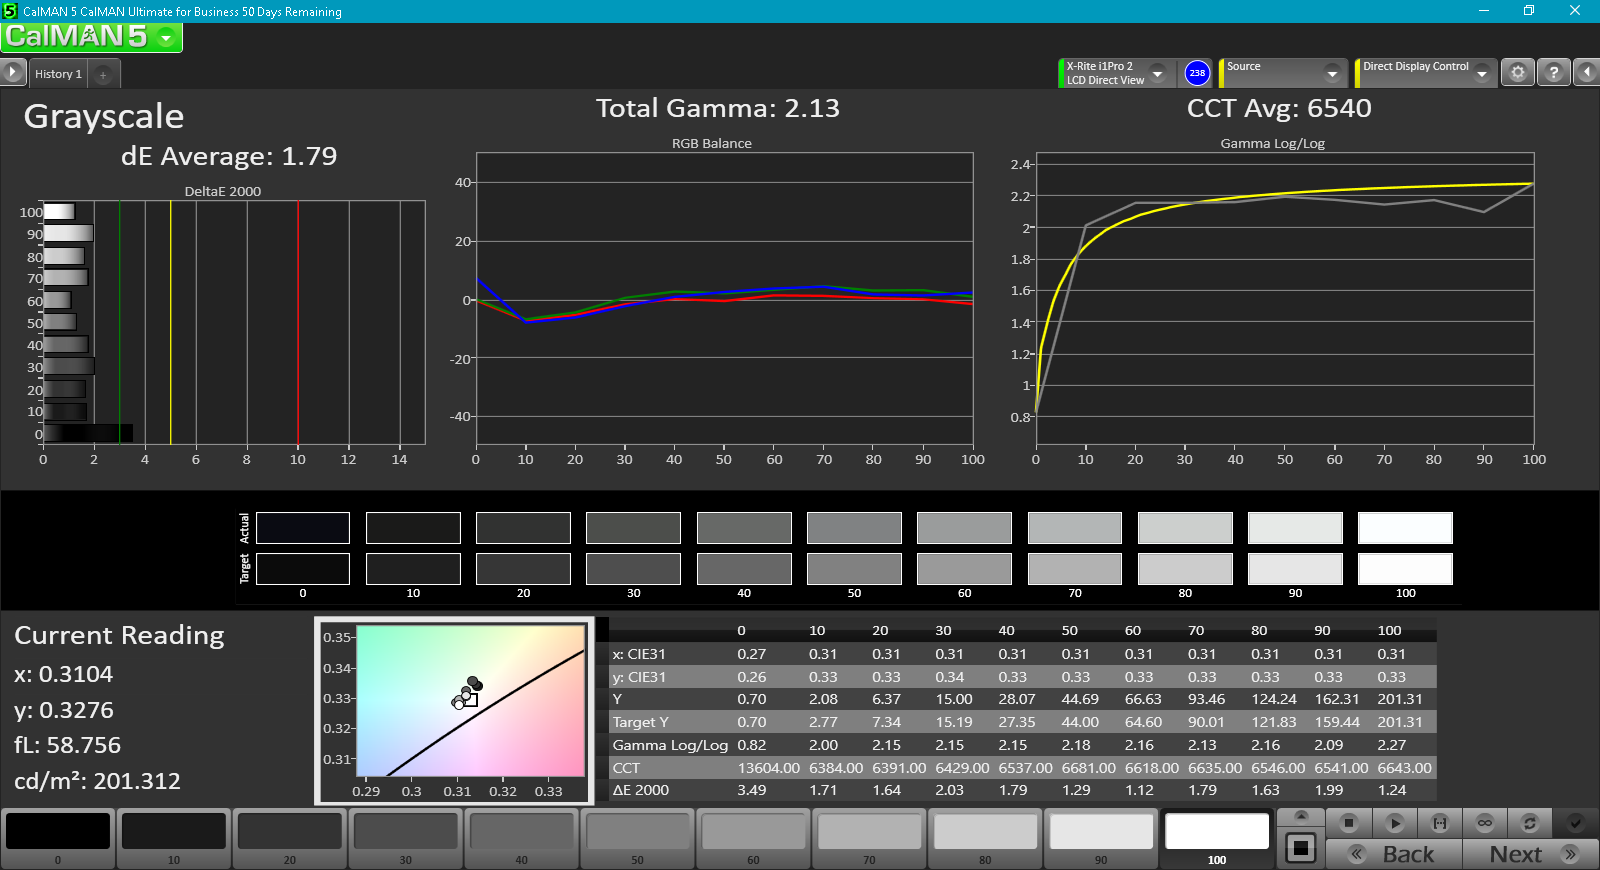Screen dimensions: 1600x870
Task: Expand pattern list with up arrow
Action: pos(1301,816)
